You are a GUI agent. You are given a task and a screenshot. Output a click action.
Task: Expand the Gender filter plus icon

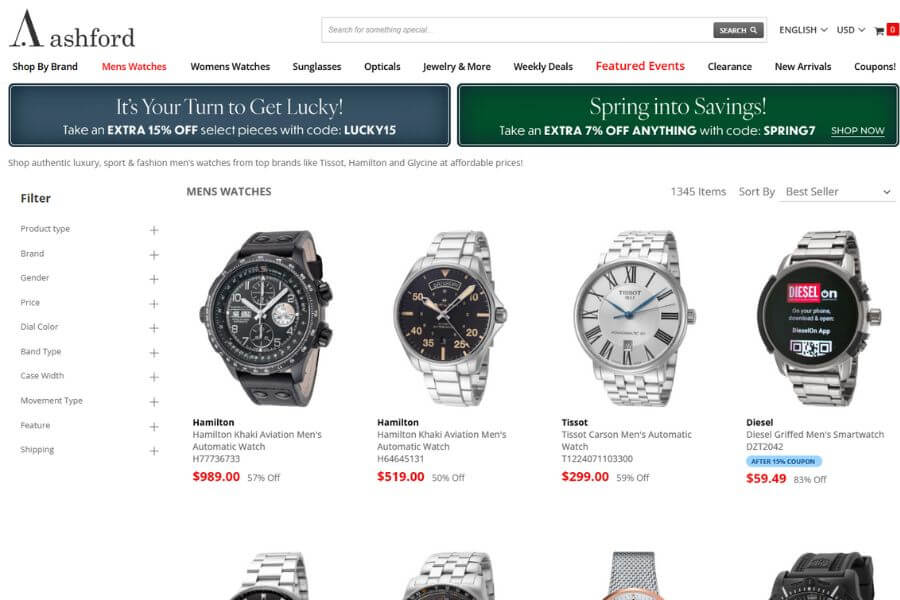(154, 279)
